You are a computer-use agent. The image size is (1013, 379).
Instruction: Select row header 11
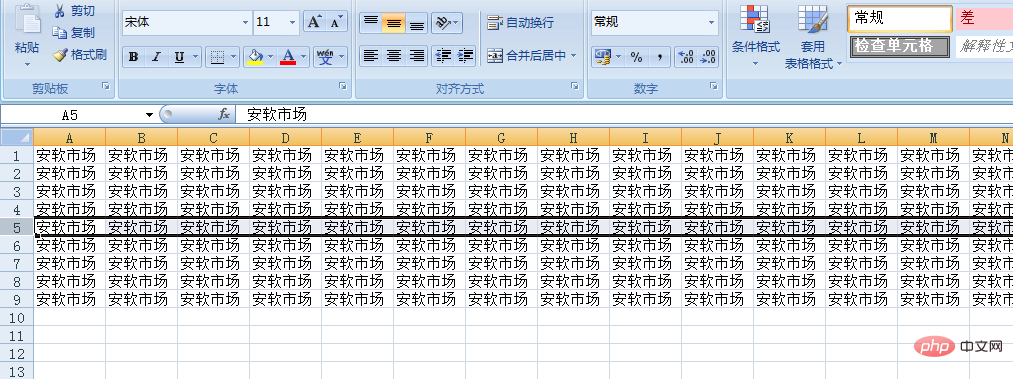coord(17,336)
